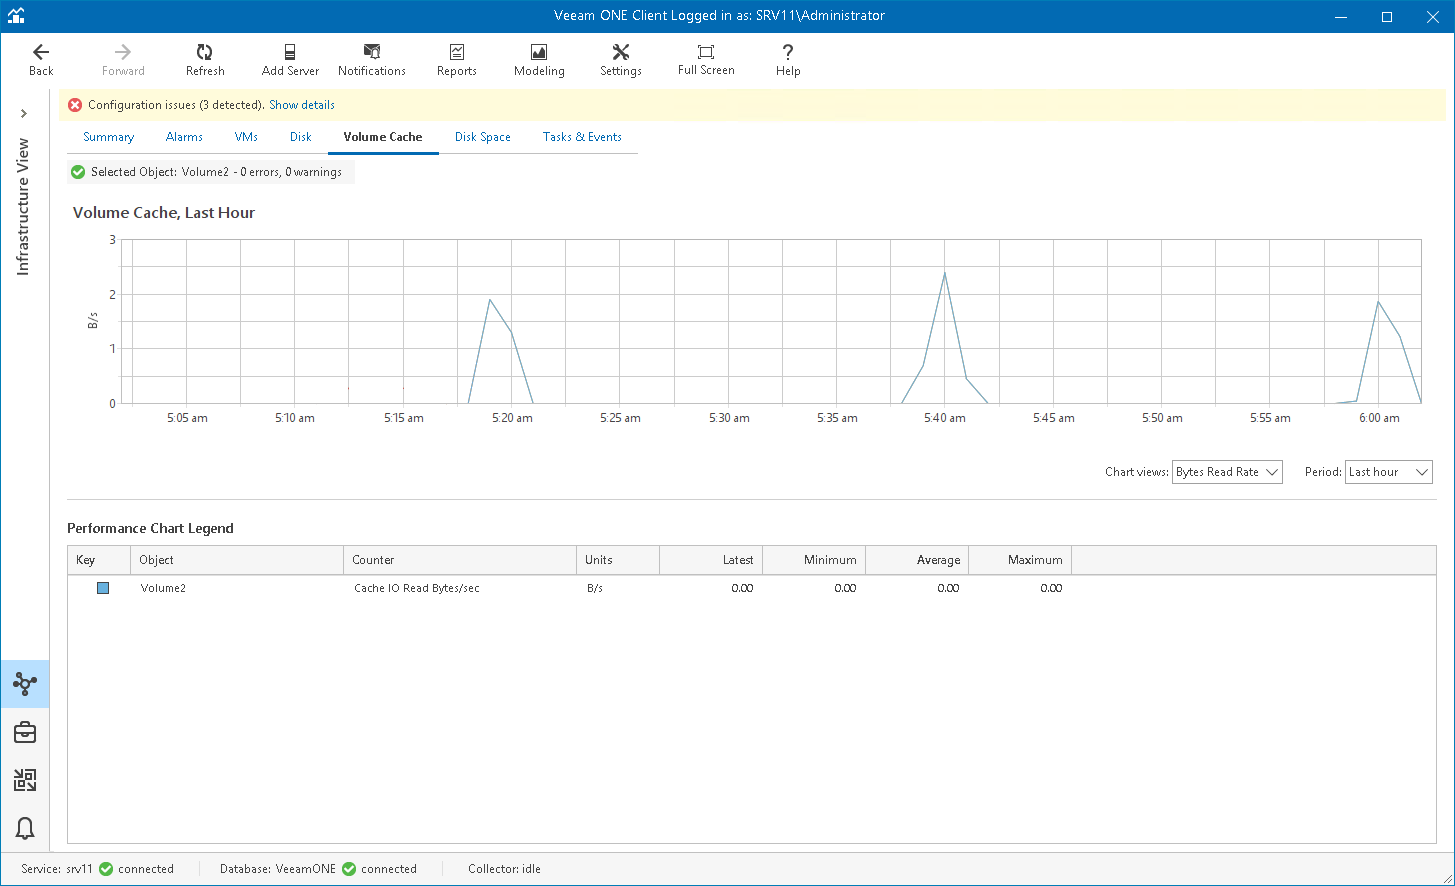
Task: Go Back using the arrow icon
Action: click(41, 52)
